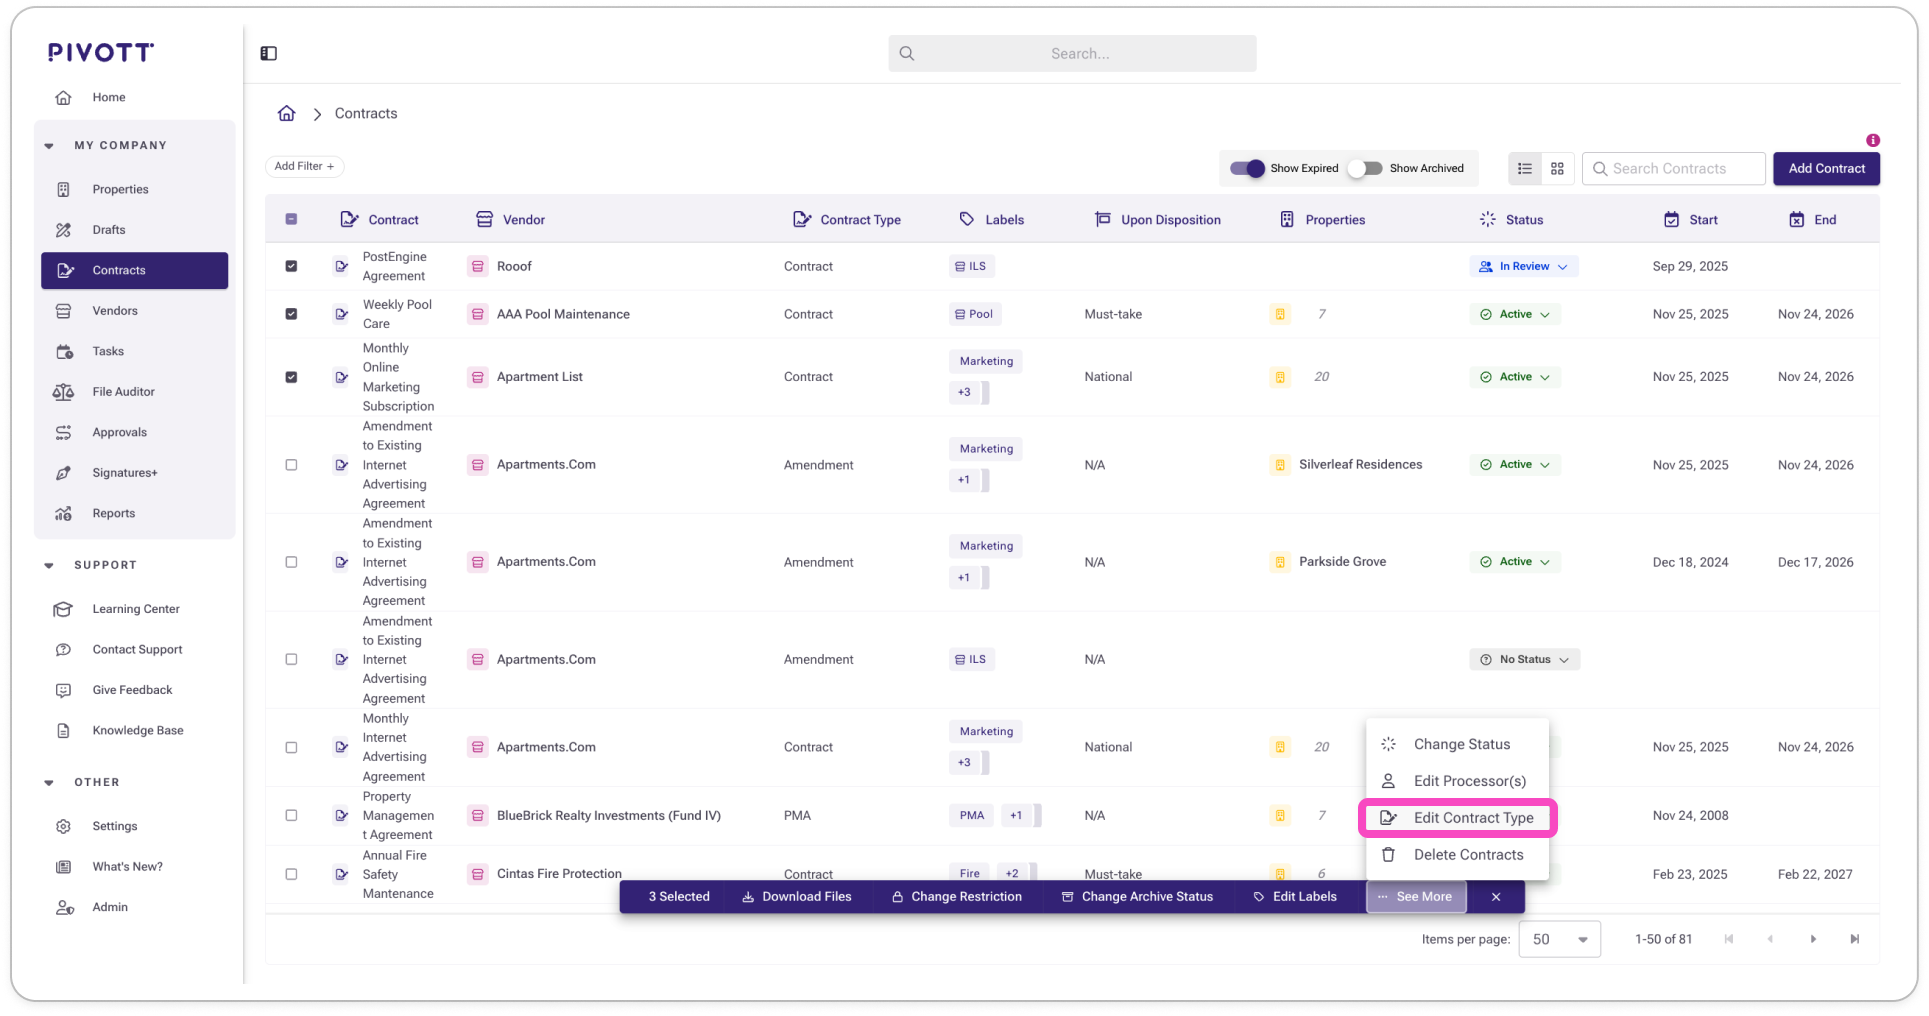This screenshot has height=1016, width=1929.
Task: Jump to last page arrow
Action: (1854, 939)
